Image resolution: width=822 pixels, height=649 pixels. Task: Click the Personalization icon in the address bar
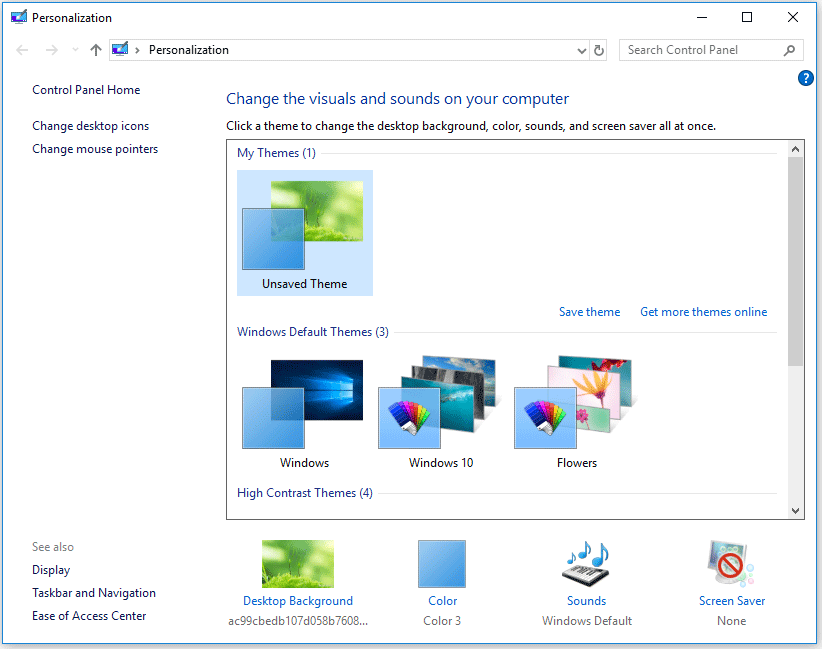(120, 48)
